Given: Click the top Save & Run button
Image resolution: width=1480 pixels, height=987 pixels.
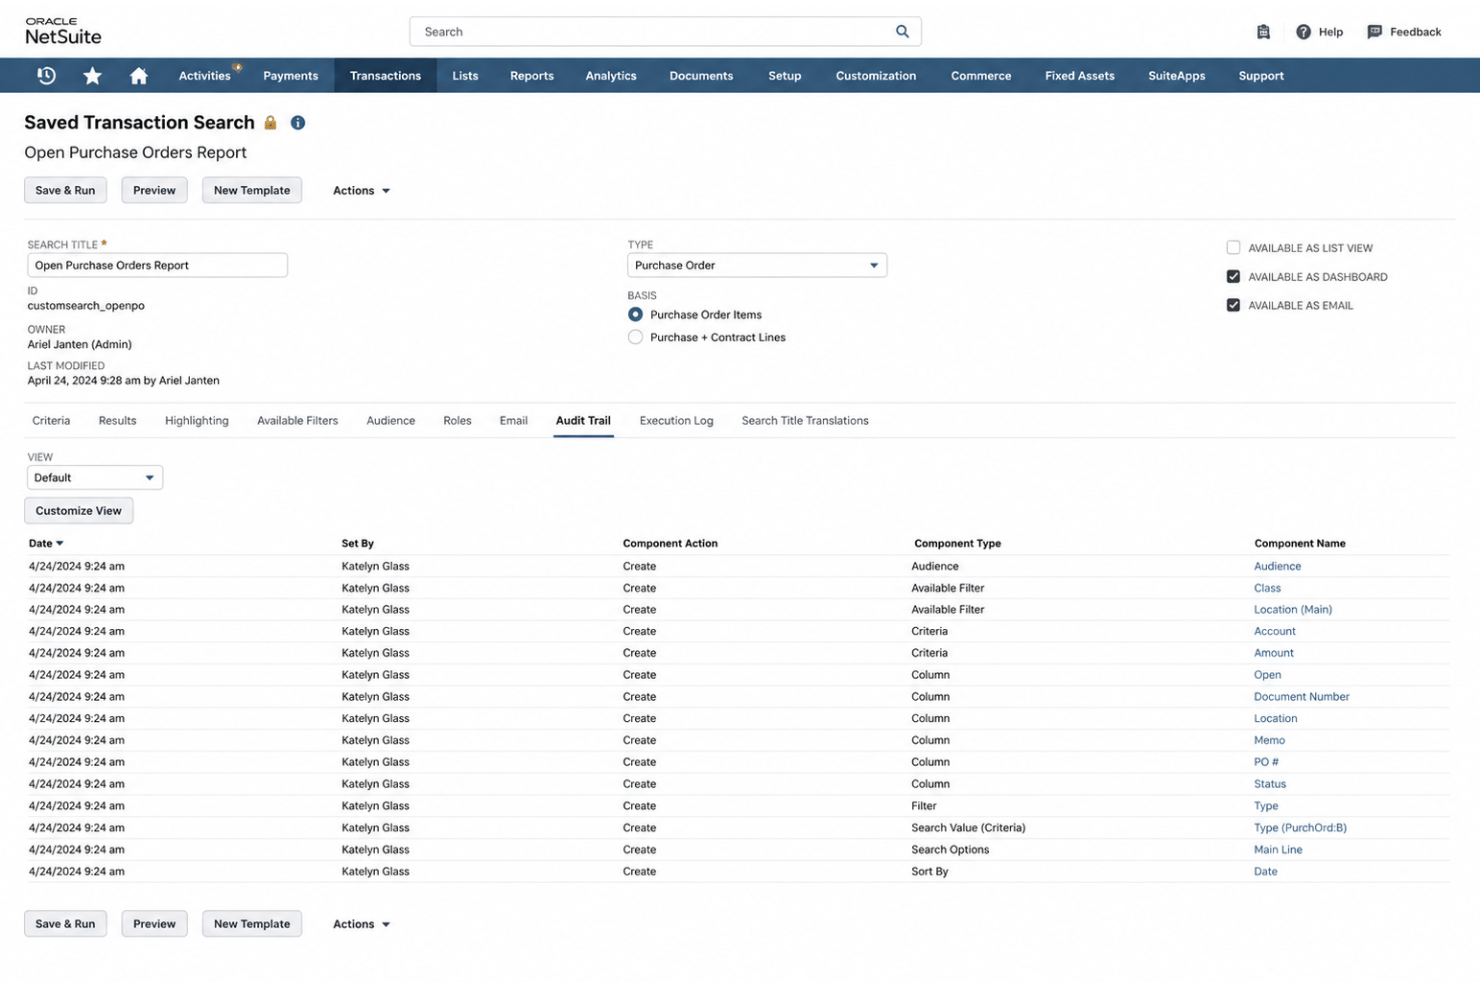Looking at the screenshot, I should 65,190.
